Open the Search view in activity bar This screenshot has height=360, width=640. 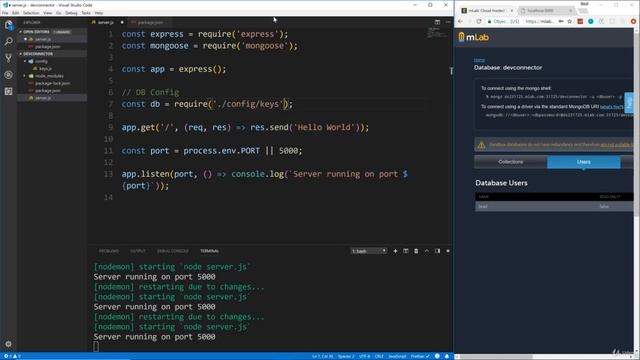point(8,41)
